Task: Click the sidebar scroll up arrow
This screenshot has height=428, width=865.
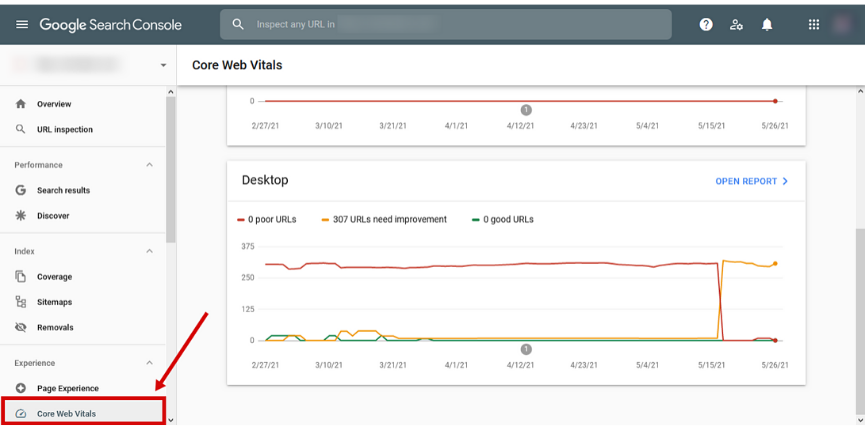Action: coord(170,92)
